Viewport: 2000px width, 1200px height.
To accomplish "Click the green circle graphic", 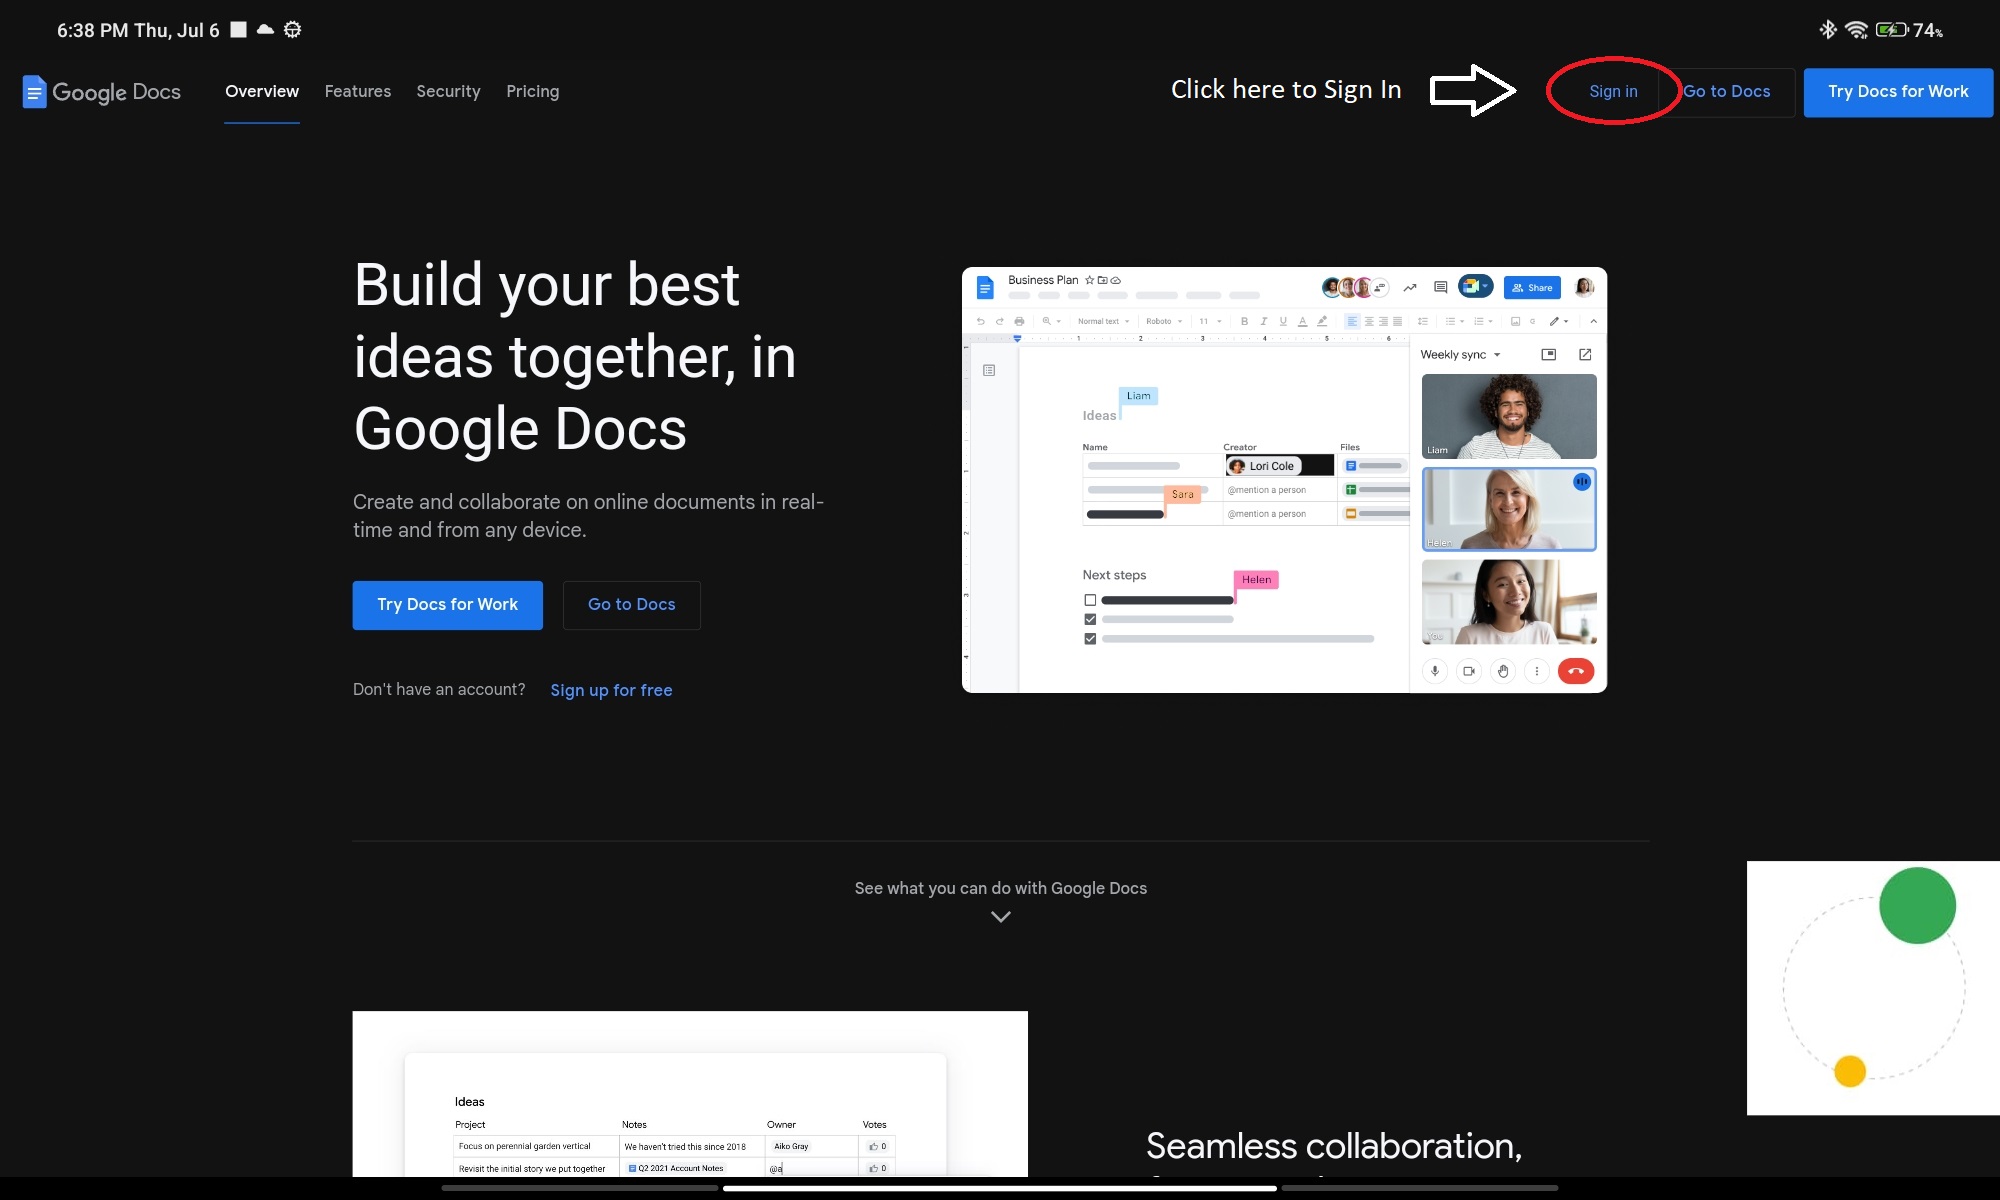I will coord(1917,905).
